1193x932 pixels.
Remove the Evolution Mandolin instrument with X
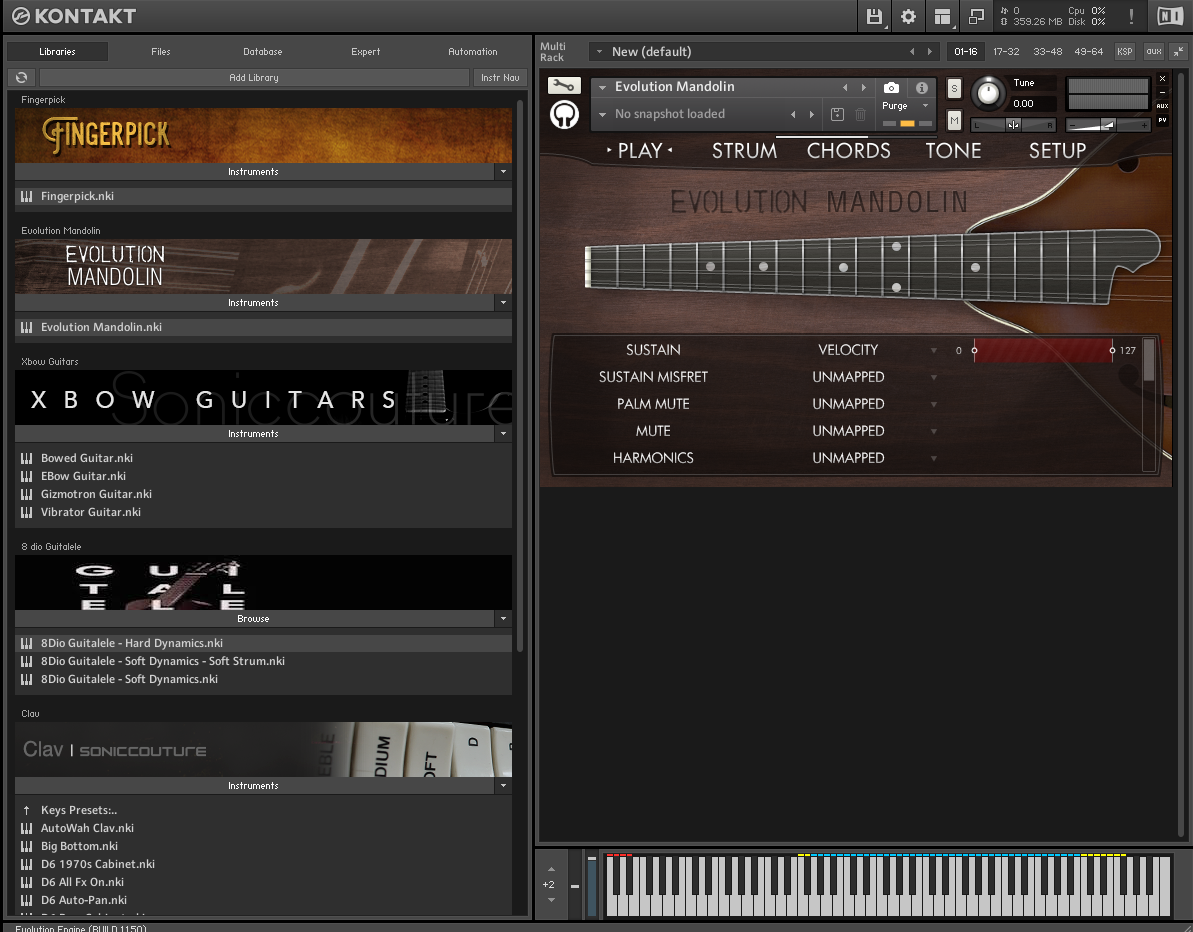pyautogui.click(x=1163, y=78)
